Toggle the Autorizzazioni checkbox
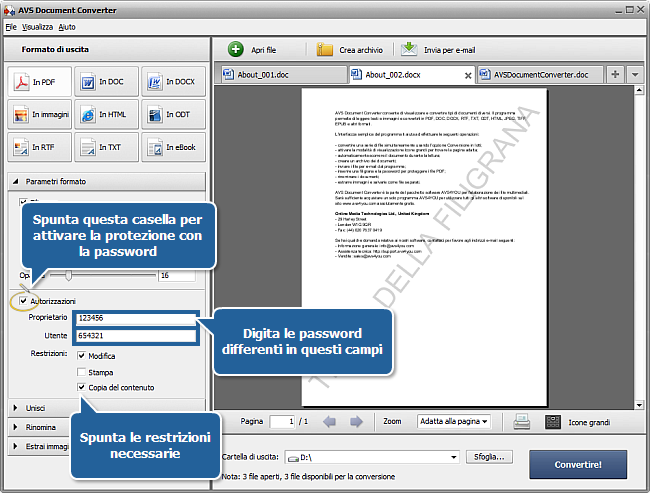The width and height of the screenshot is (650, 493). [x=24, y=301]
